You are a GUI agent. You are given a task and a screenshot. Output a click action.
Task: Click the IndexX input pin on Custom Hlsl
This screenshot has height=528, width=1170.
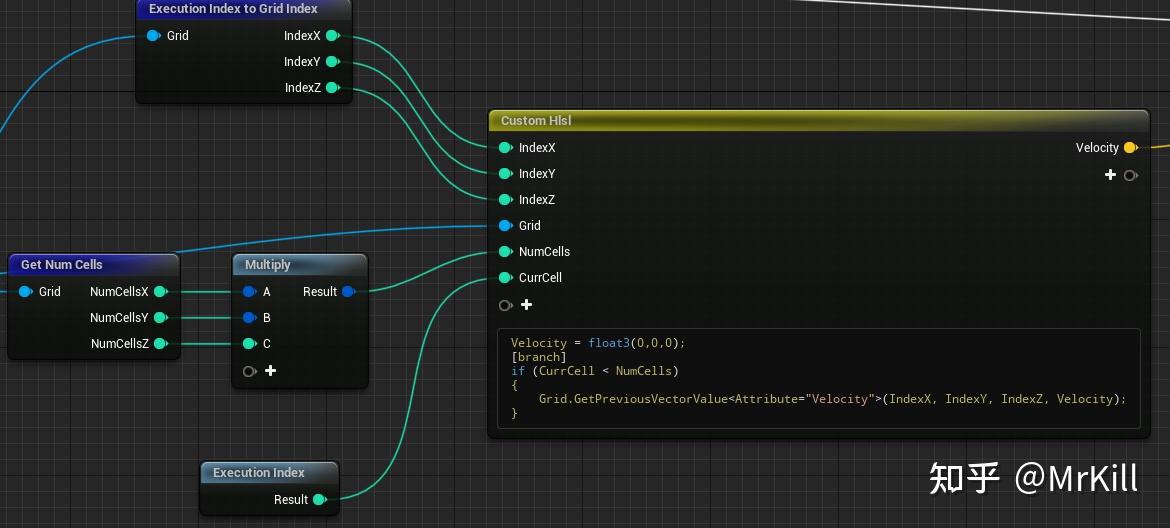tap(505, 148)
